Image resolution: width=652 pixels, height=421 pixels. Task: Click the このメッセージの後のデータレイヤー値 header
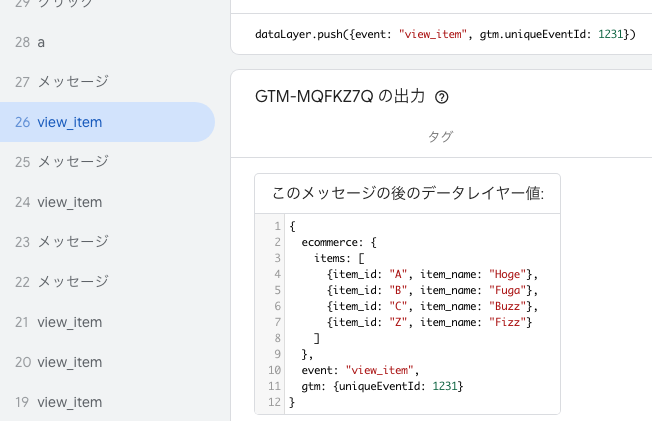click(408, 193)
